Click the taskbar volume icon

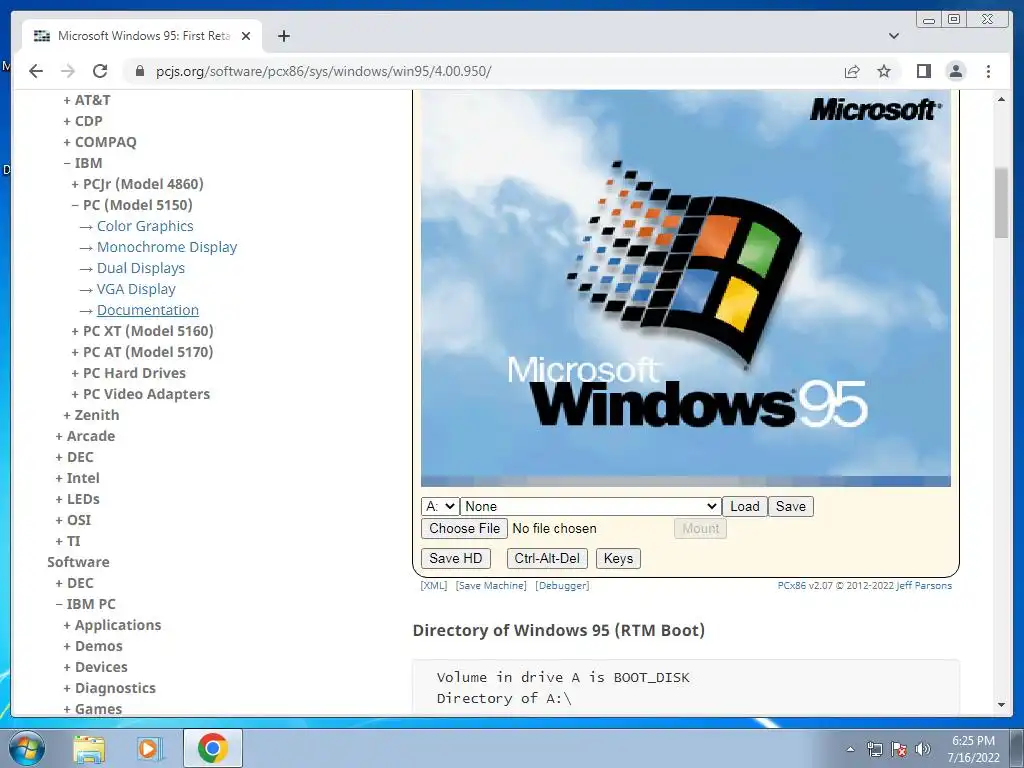point(923,749)
